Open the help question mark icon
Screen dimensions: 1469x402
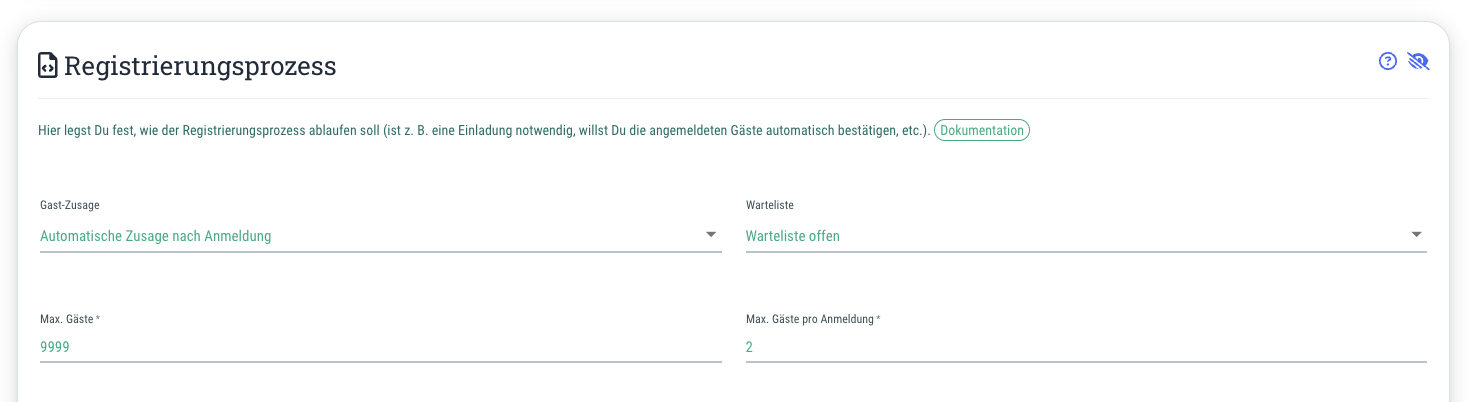(x=1387, y=62)
